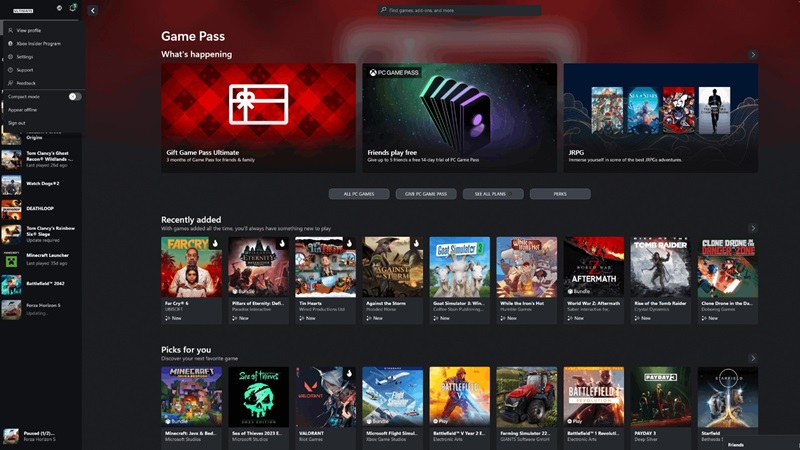Open Settings from the profile menu

[43, 57]
